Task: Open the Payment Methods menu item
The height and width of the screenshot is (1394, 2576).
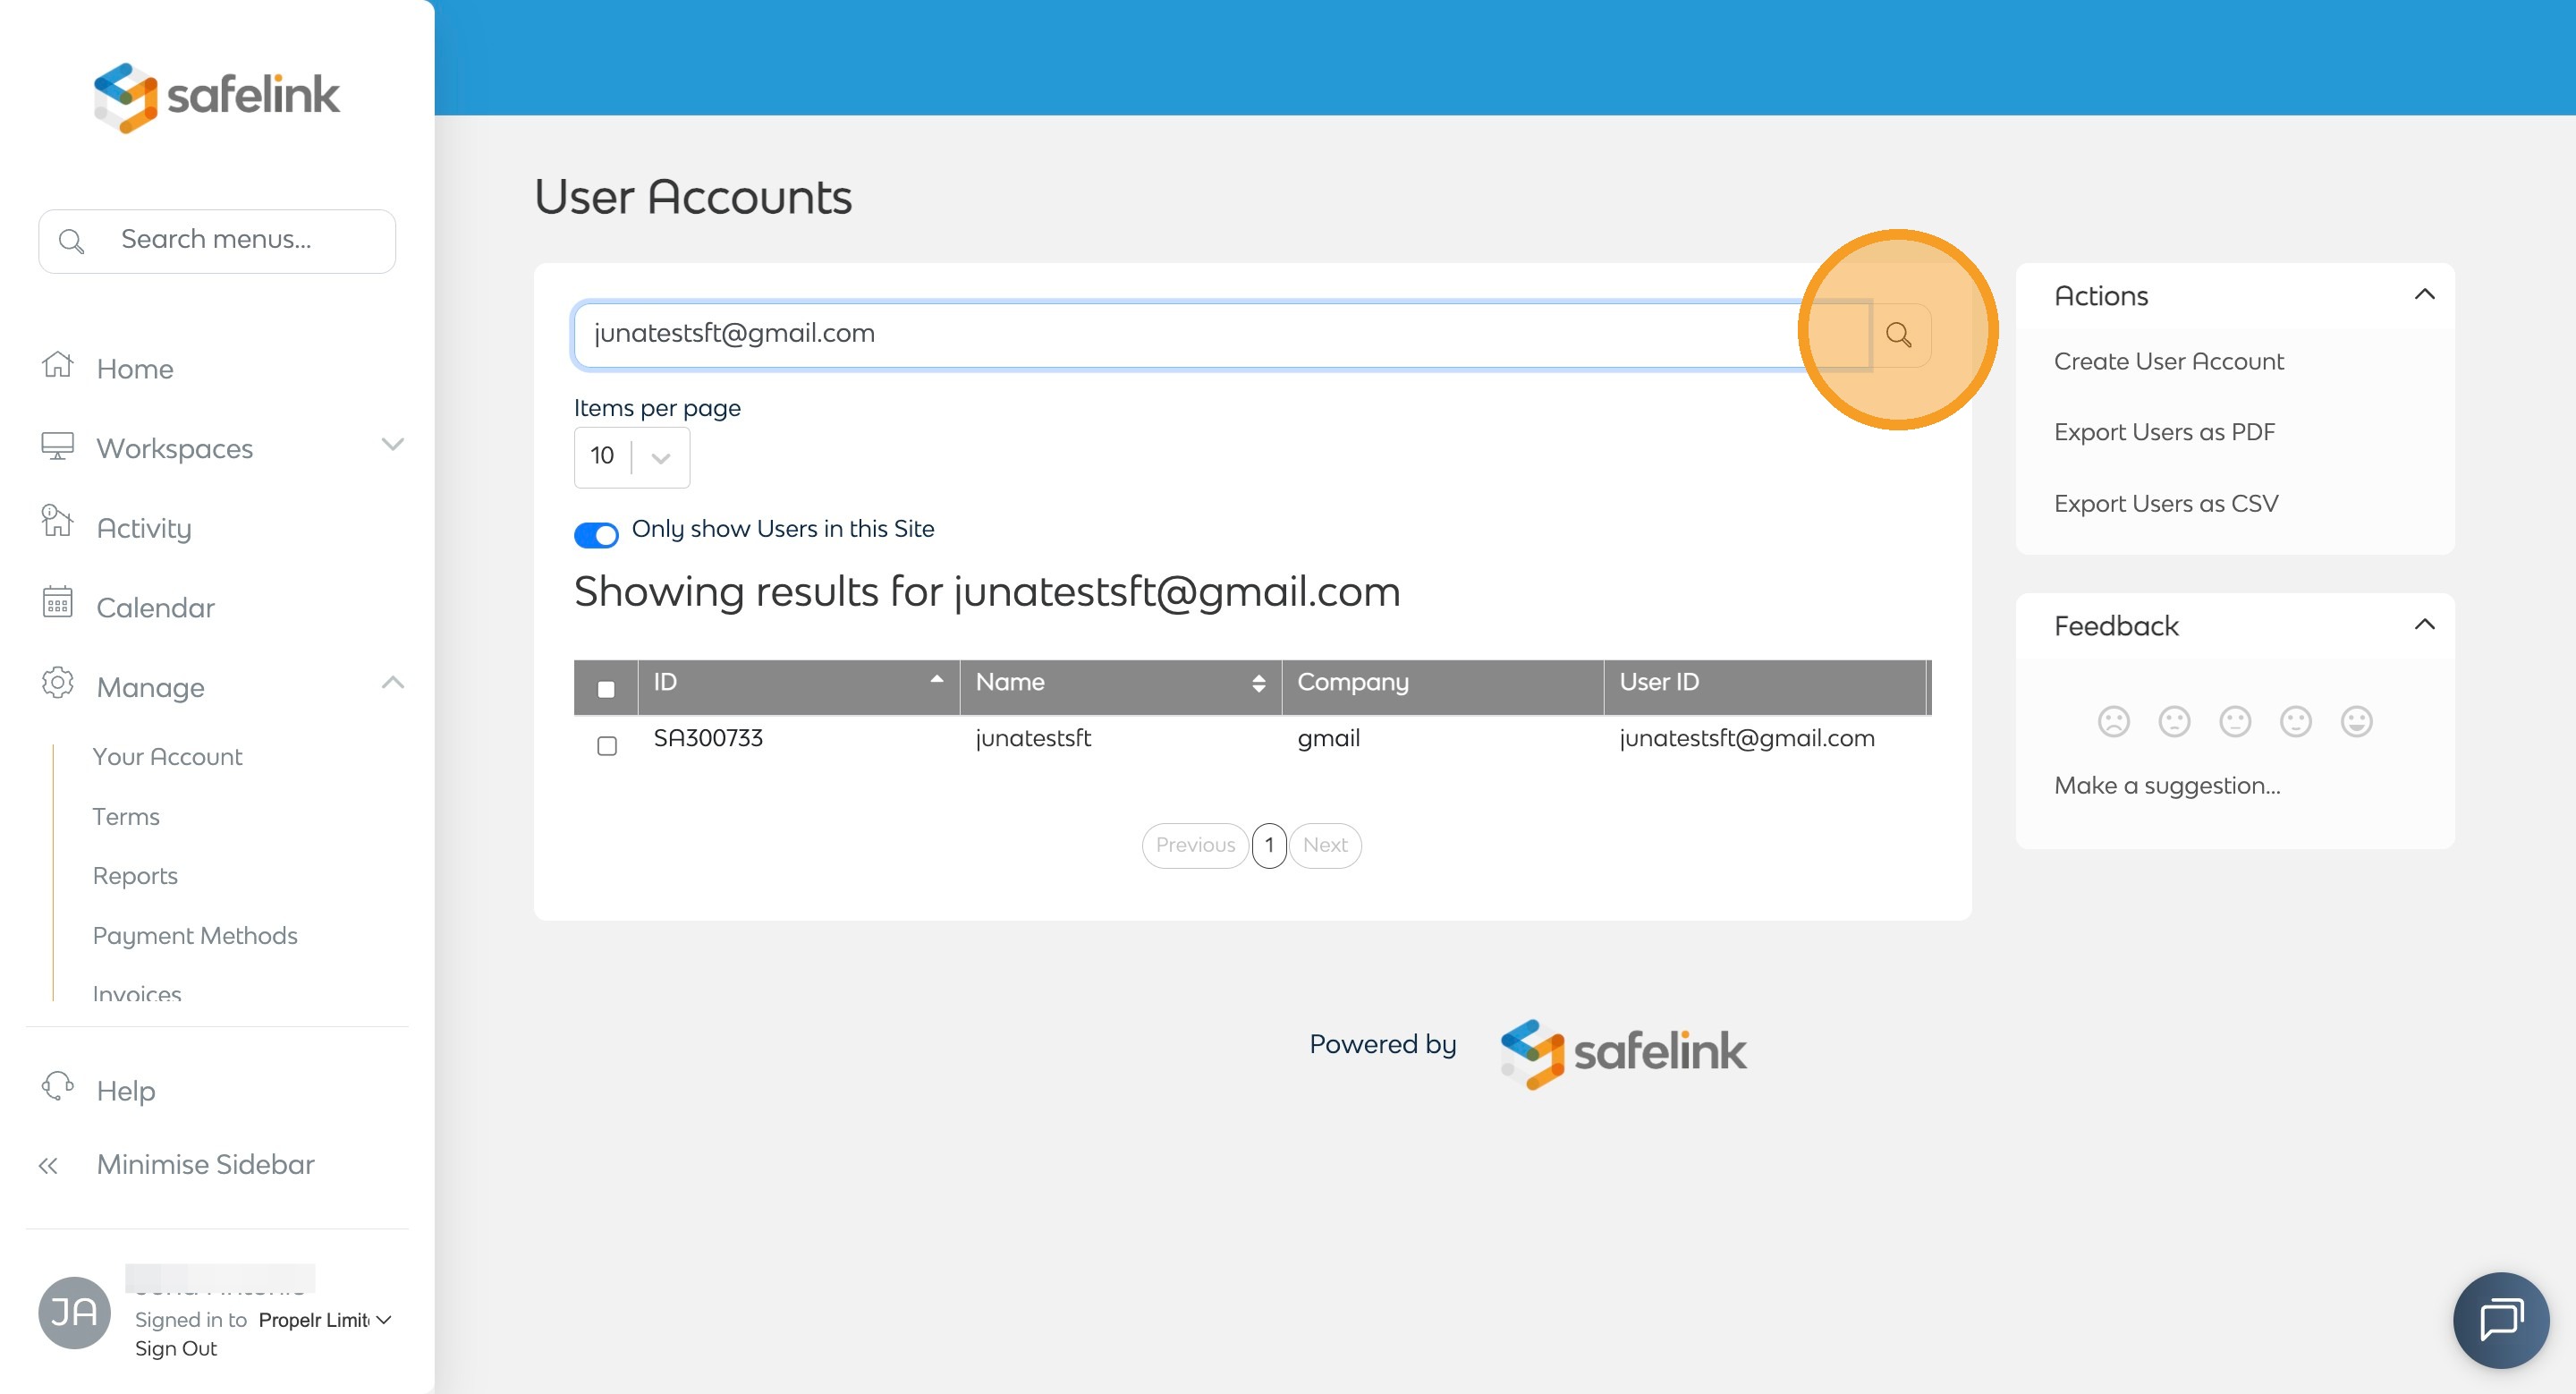Action: (195, 936)
